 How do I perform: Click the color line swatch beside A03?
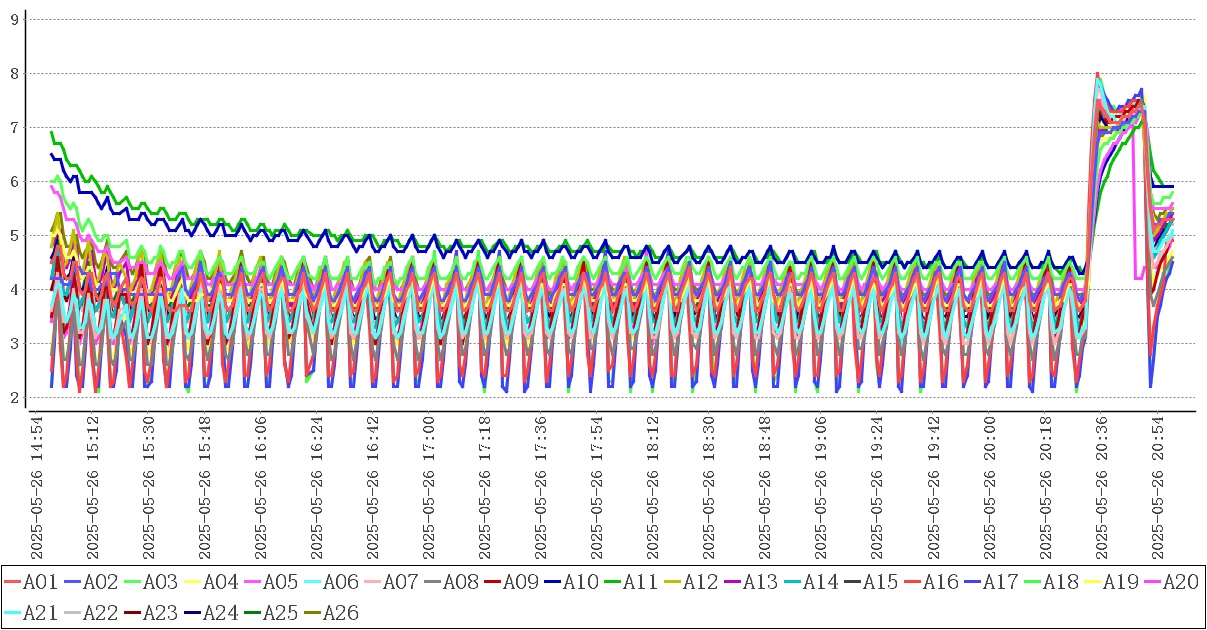132,581
